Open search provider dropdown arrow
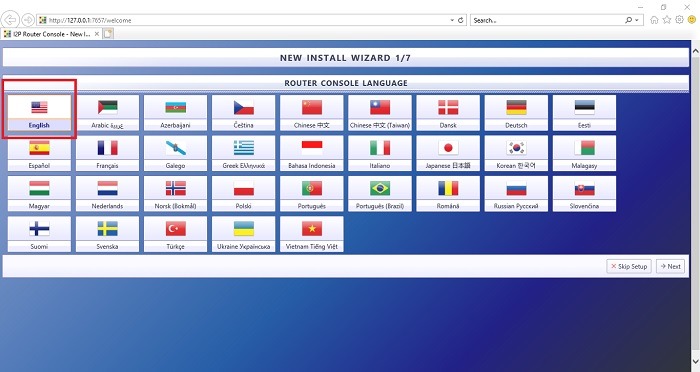Viewport: 700px width, 372px height. click(637, 20)
